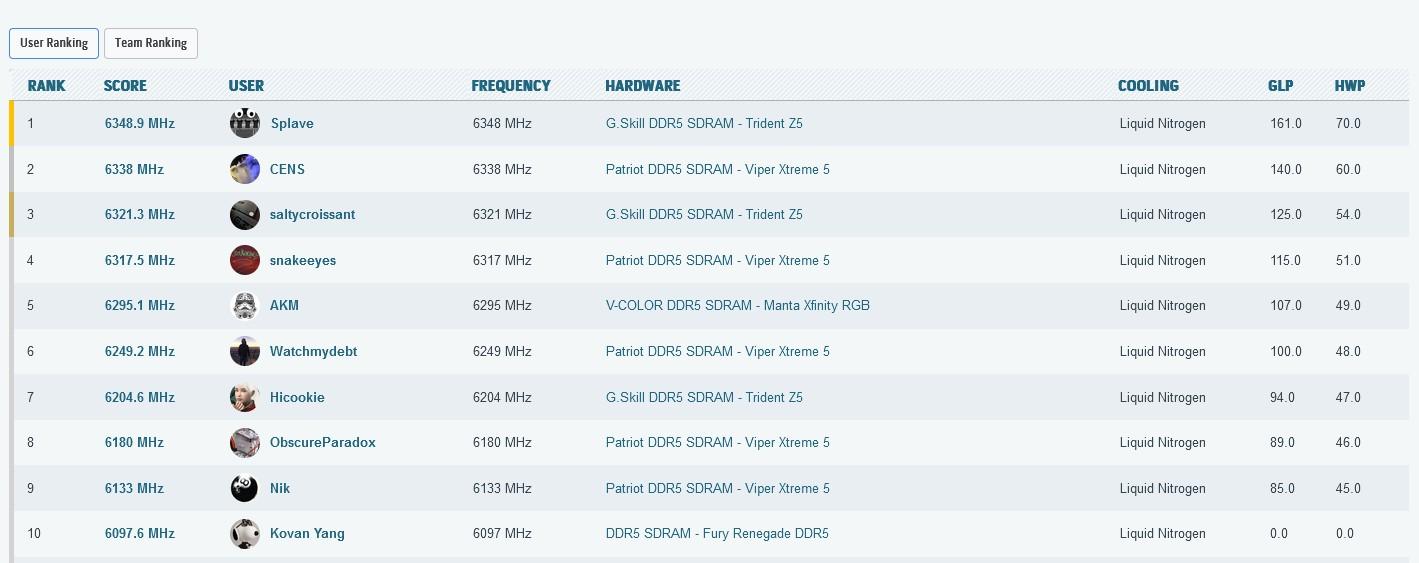Click the RANK column header
This screenshot has width=1419, height=563.
coord(46,86)
